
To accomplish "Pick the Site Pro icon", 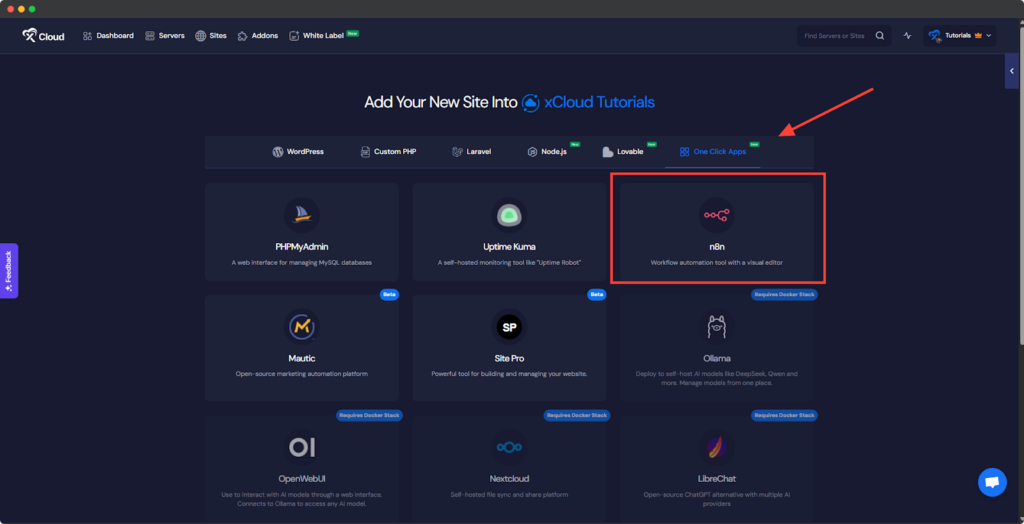I will (x=509, y=326).
